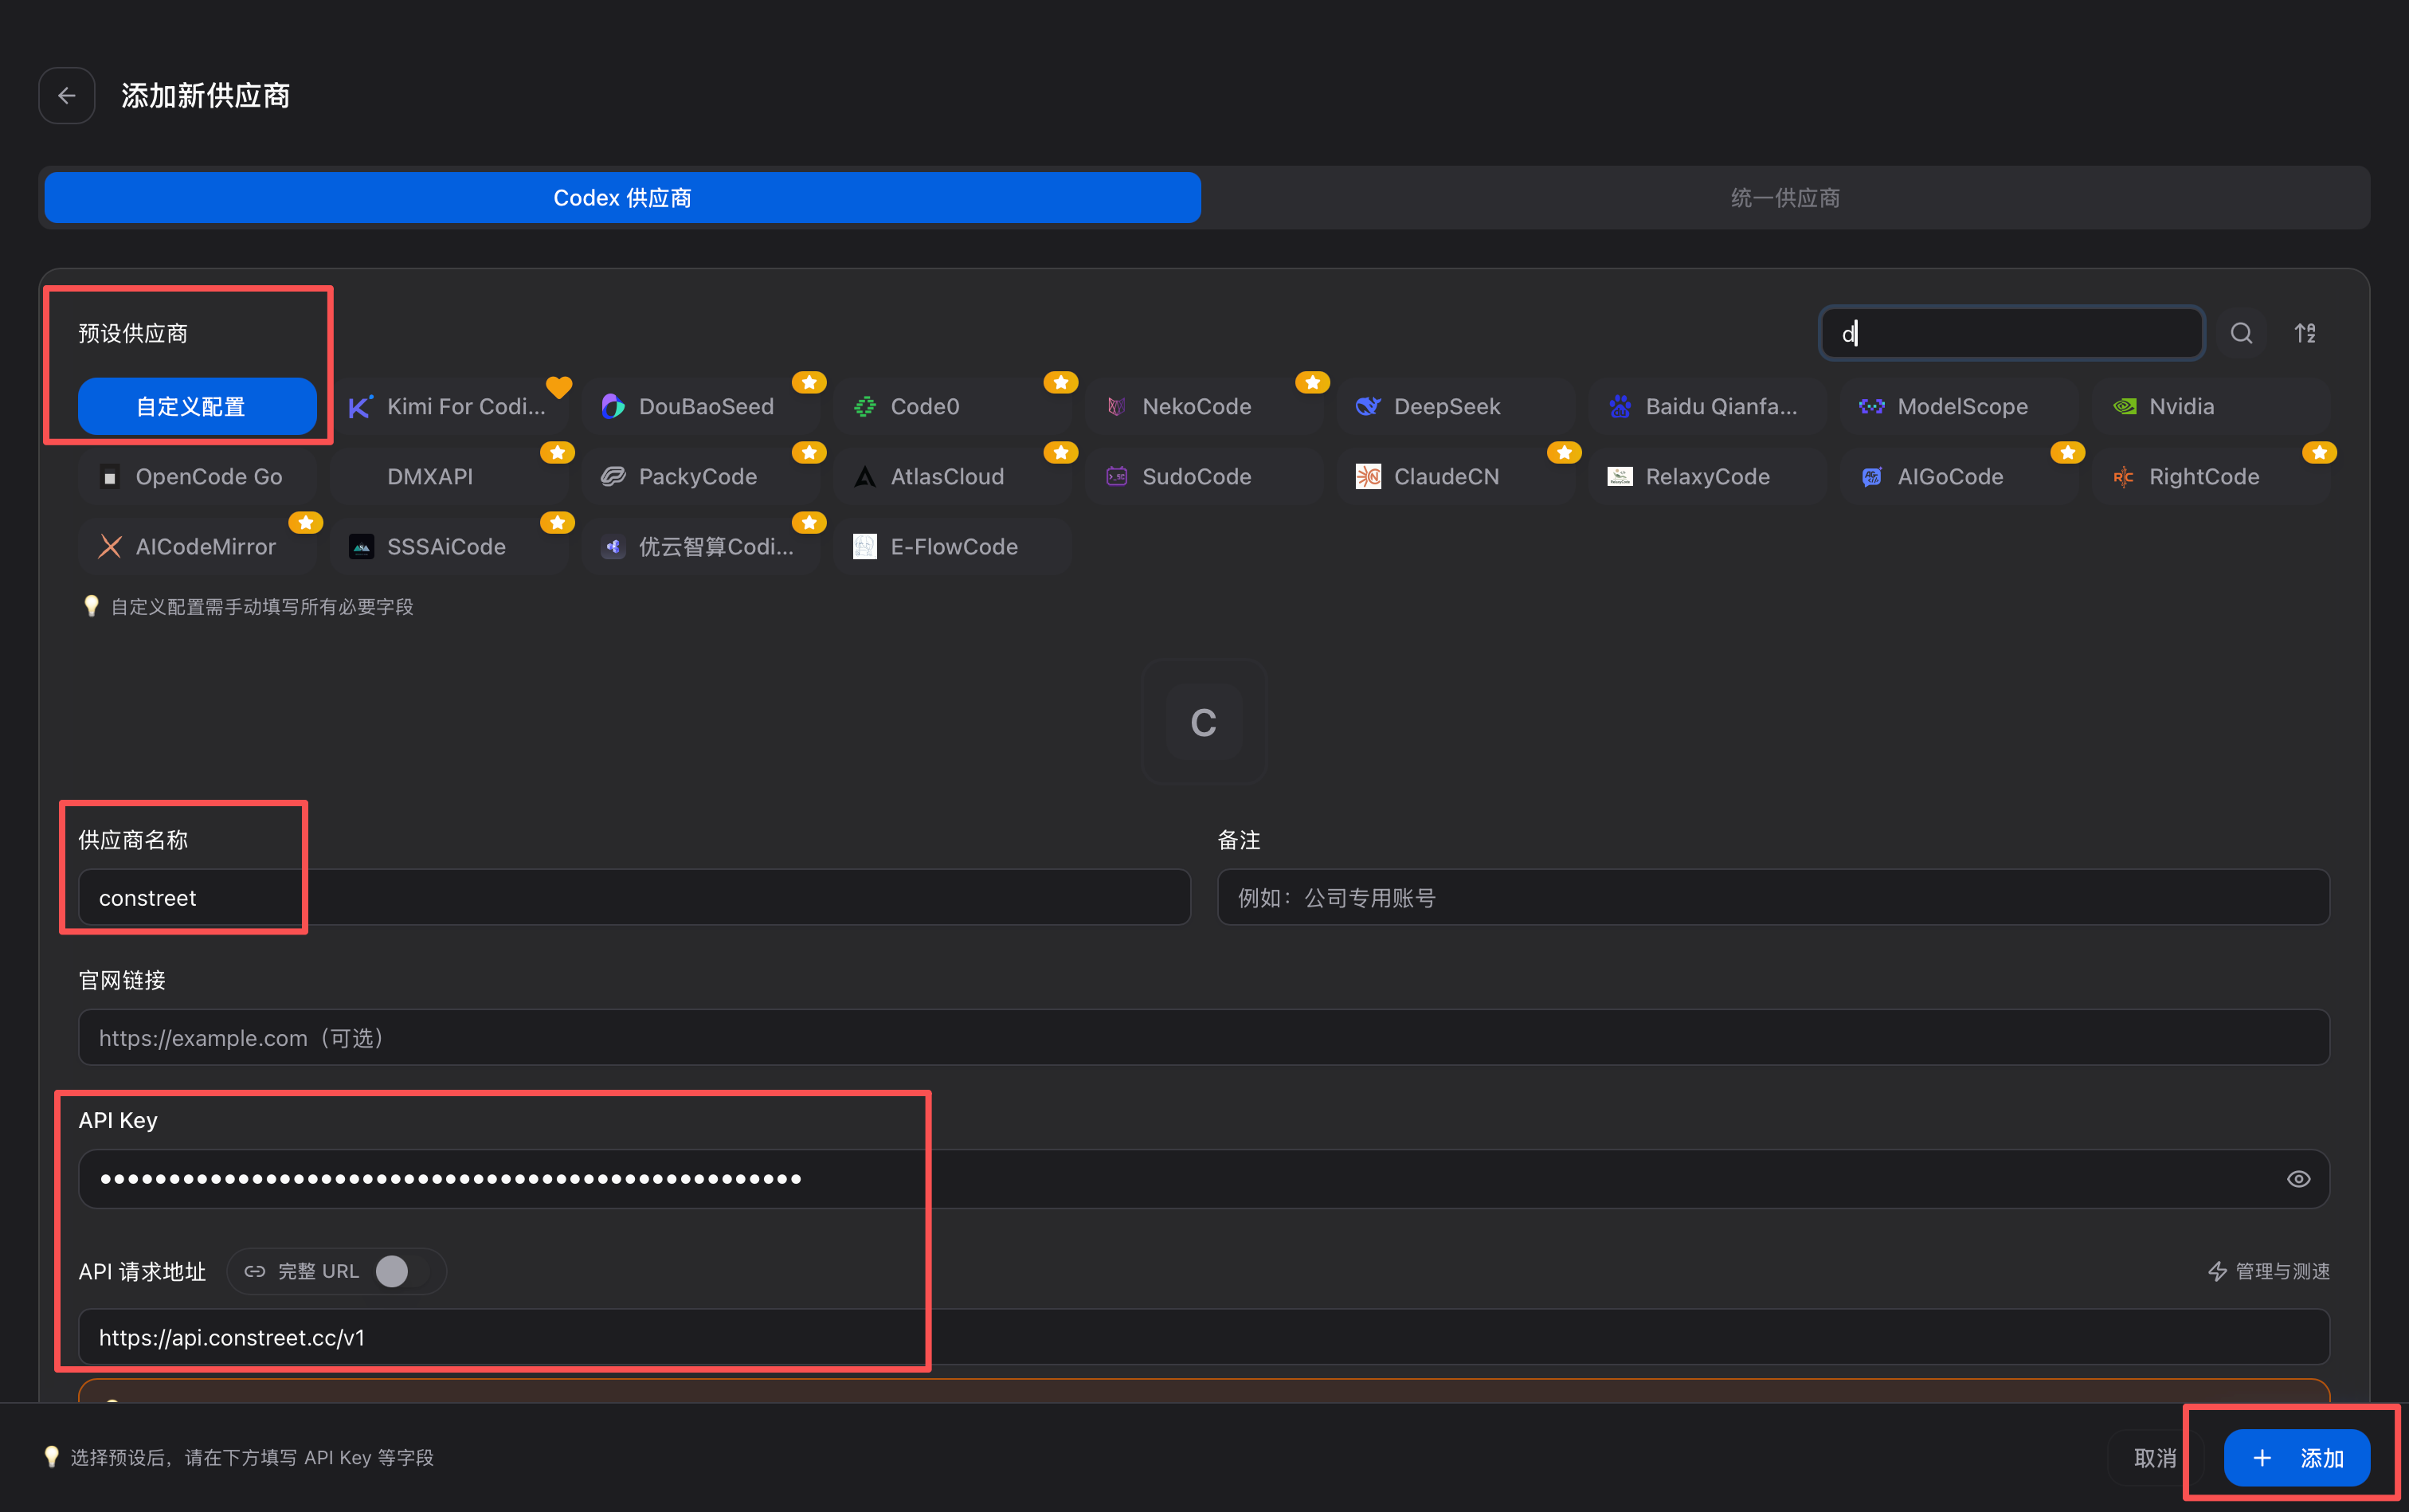Click the API 请求地址 input field
This screenshot has height=1512, width=2409.
[x=1204, y=1337]
